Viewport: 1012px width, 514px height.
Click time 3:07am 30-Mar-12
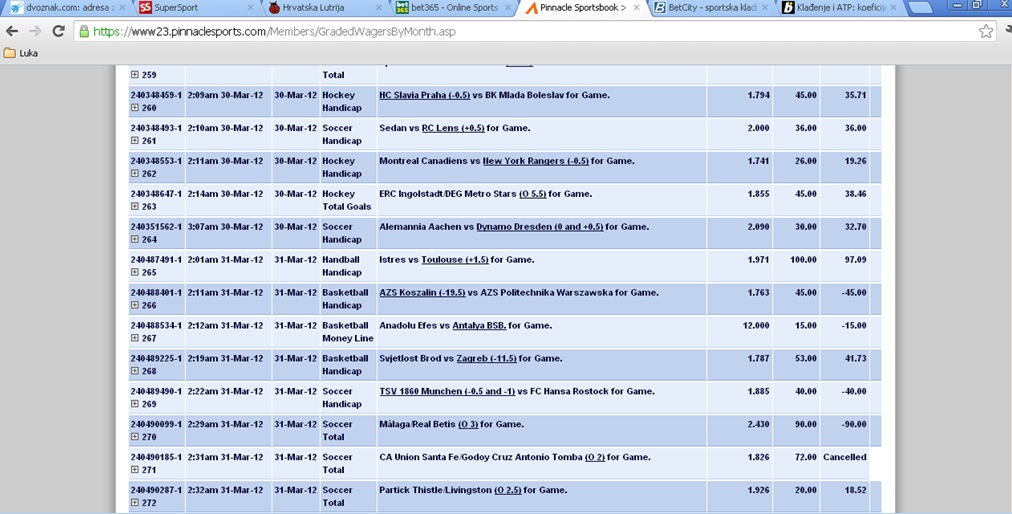225,227
